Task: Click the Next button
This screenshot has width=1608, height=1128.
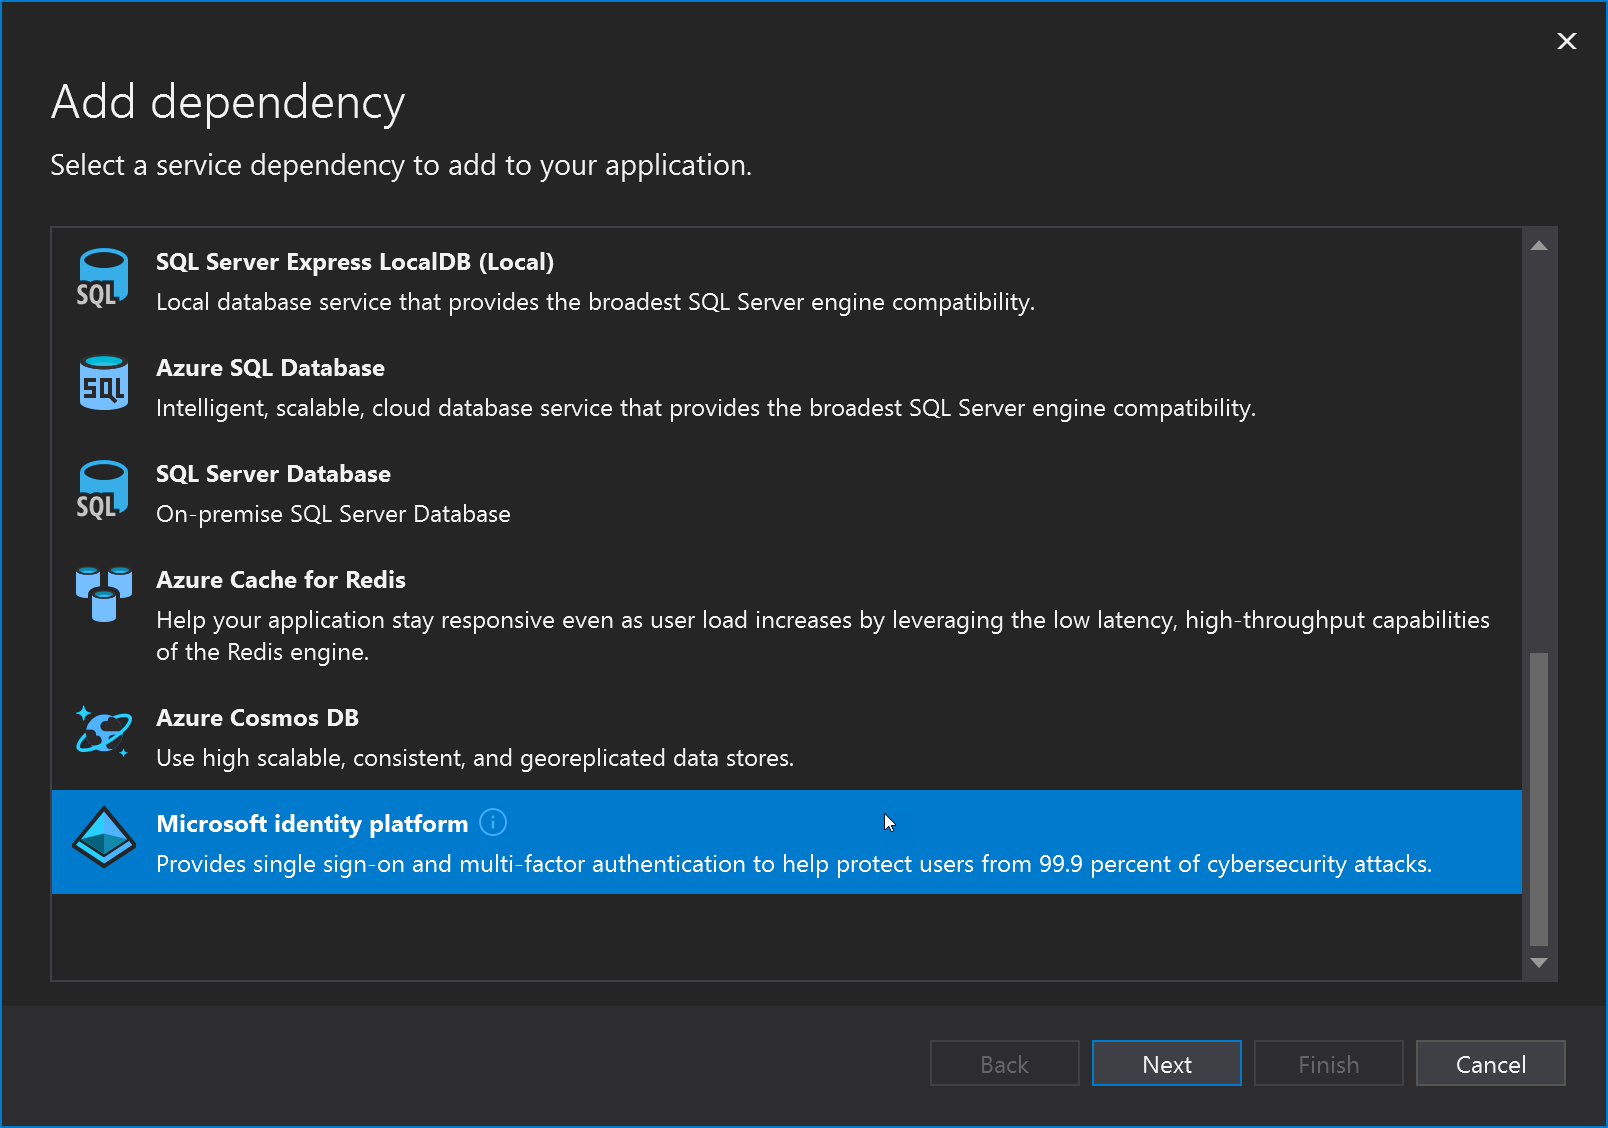Action: tap(1167, 1063)
